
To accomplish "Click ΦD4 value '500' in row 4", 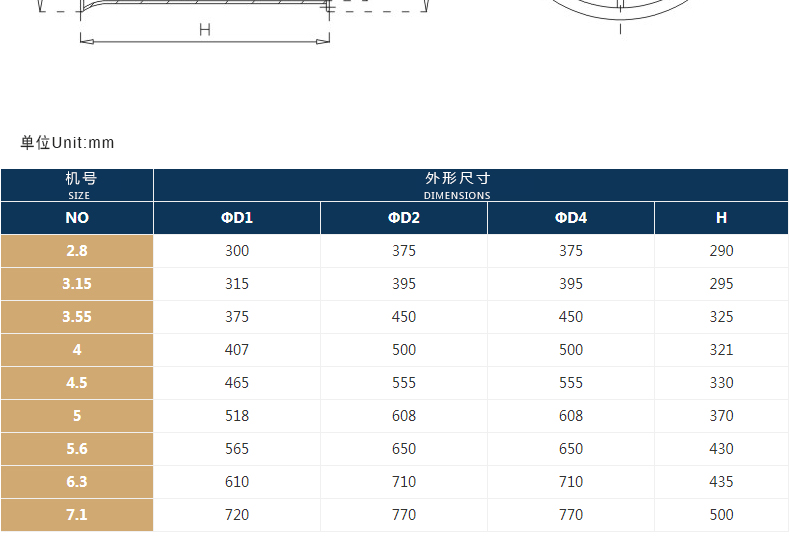I will coord(571,350).
